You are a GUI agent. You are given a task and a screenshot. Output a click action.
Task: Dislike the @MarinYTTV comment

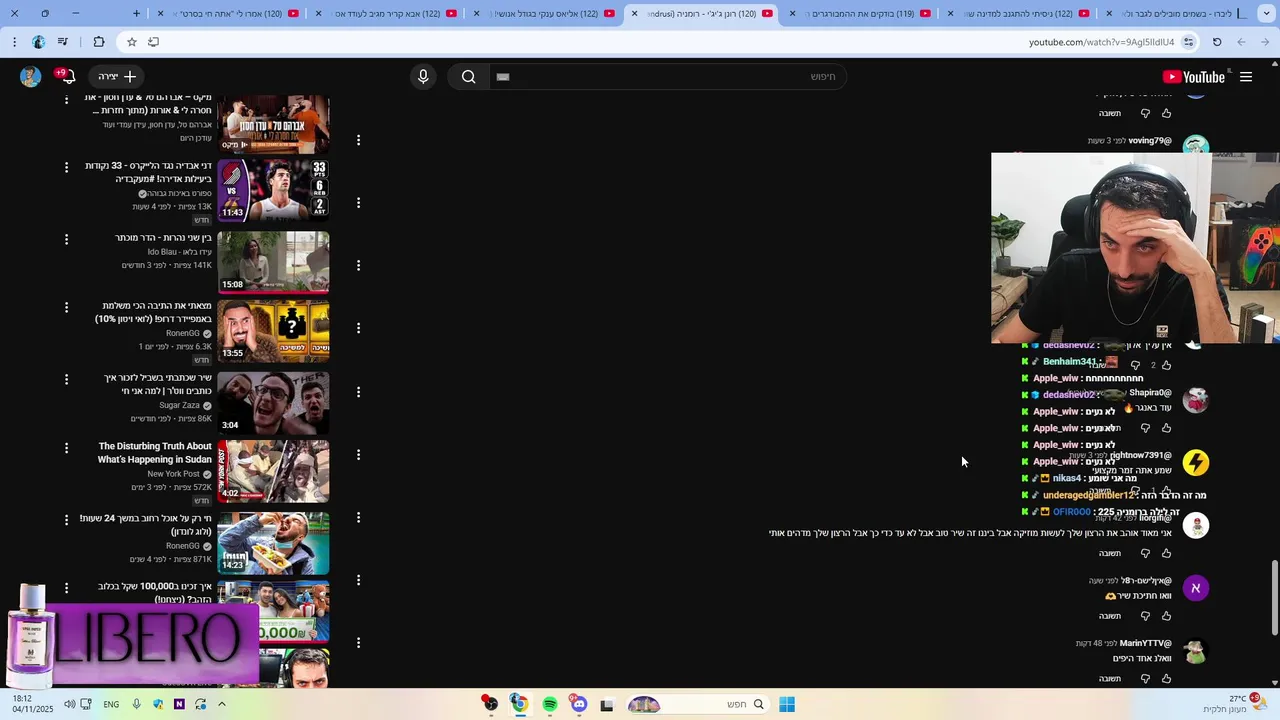coord(1145,679)
